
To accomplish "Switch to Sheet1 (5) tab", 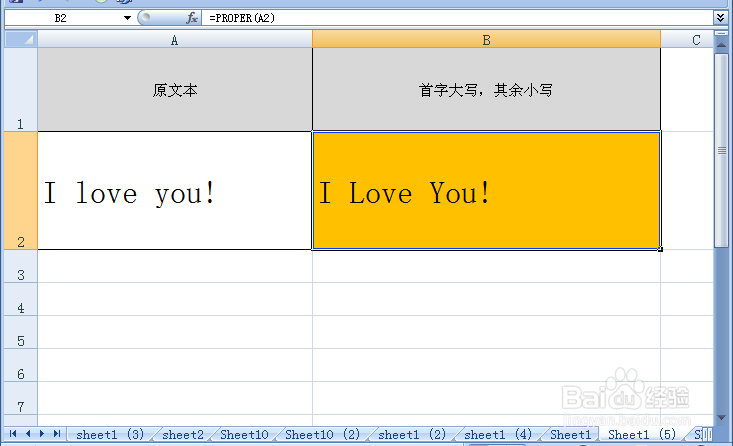I will coord(642,434).
